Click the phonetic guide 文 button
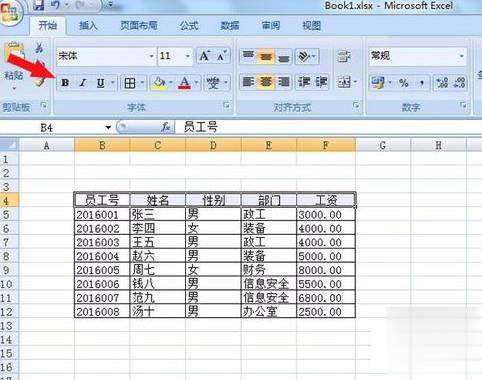Screen dimensions: 482x380 pyautogui.click(x=213, y=83)
